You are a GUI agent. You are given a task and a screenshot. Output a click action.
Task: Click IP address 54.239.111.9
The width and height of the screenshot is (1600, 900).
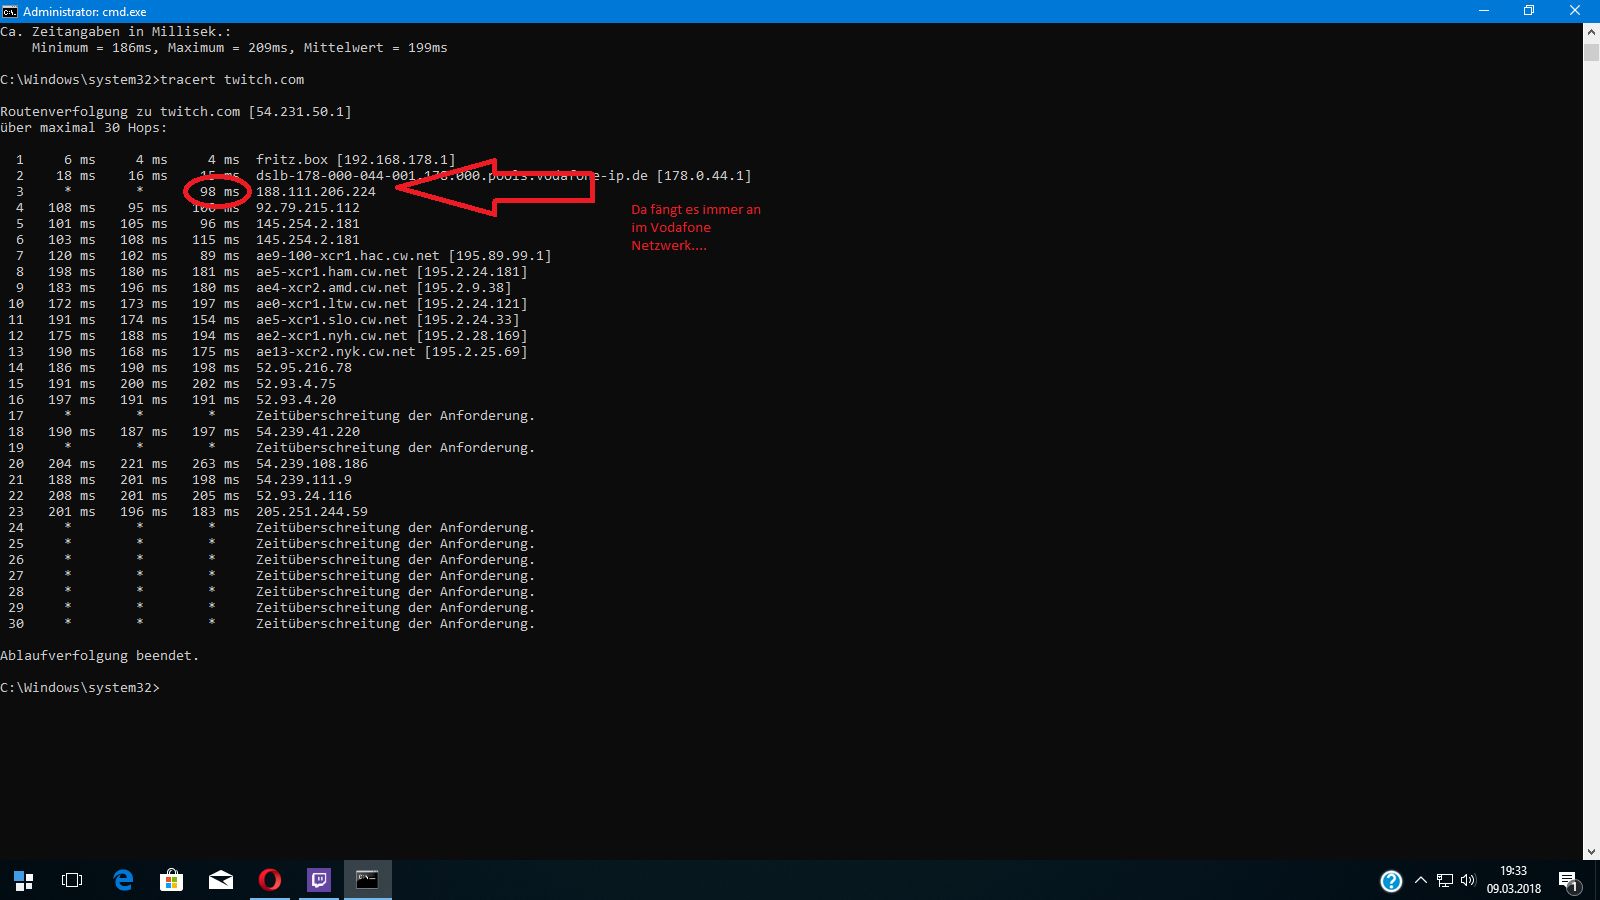click(x=304, y=480)
